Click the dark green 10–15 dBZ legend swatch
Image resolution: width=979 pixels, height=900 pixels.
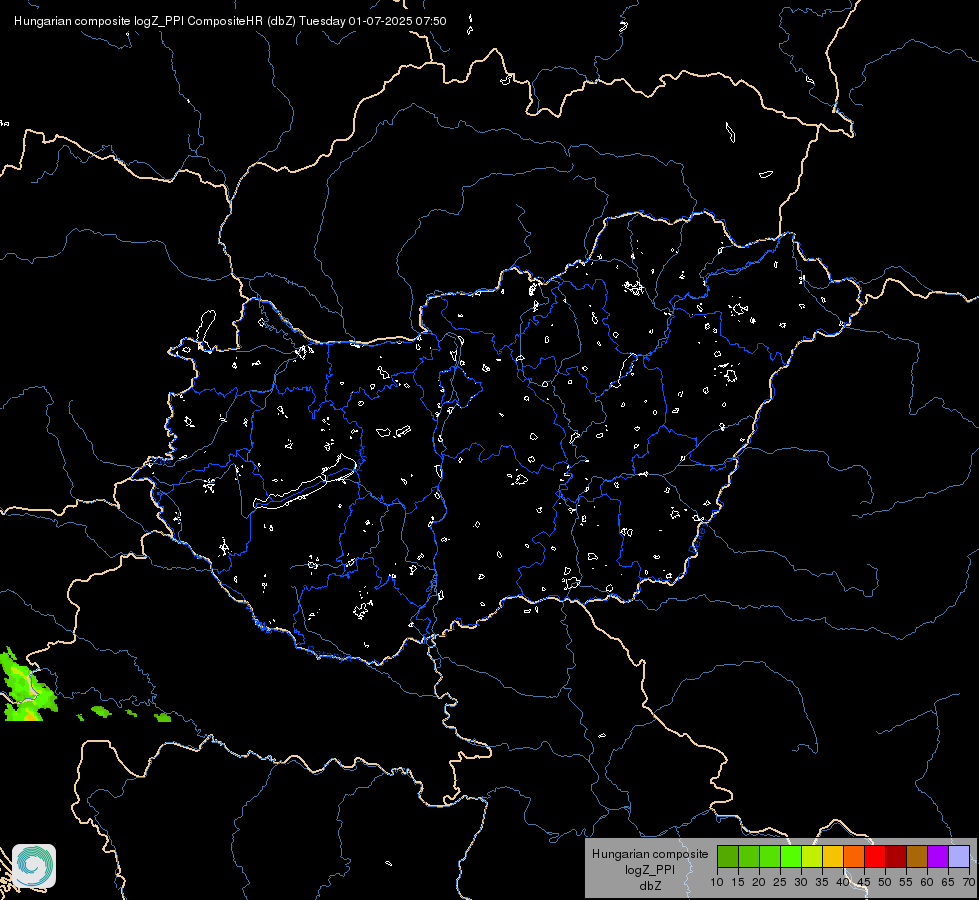[727, 856]
